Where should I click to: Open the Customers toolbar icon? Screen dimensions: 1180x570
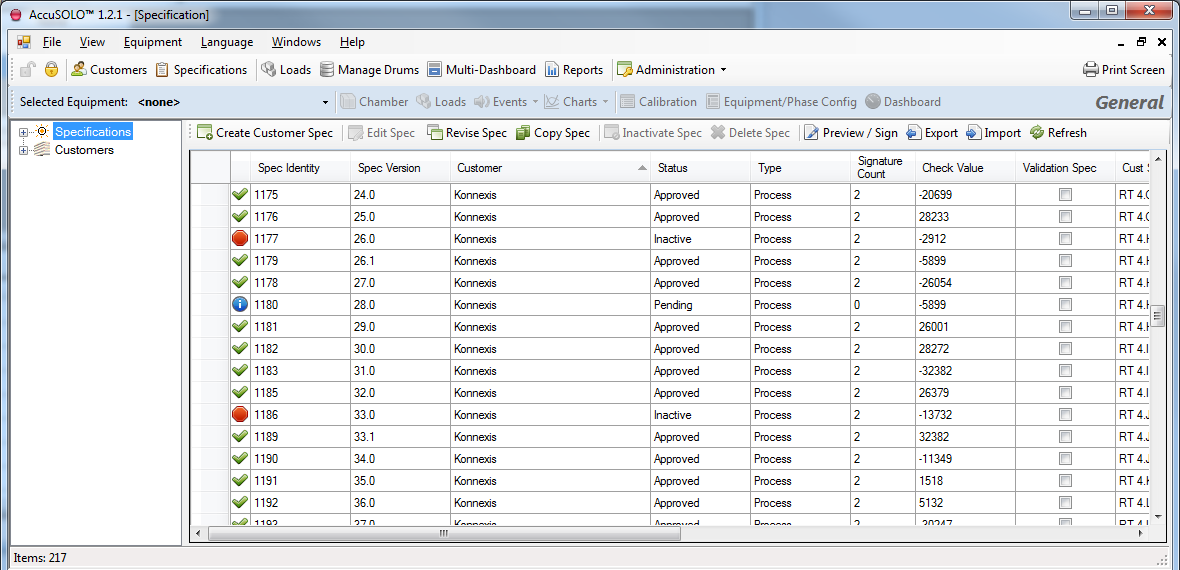[x=79, y=70]
